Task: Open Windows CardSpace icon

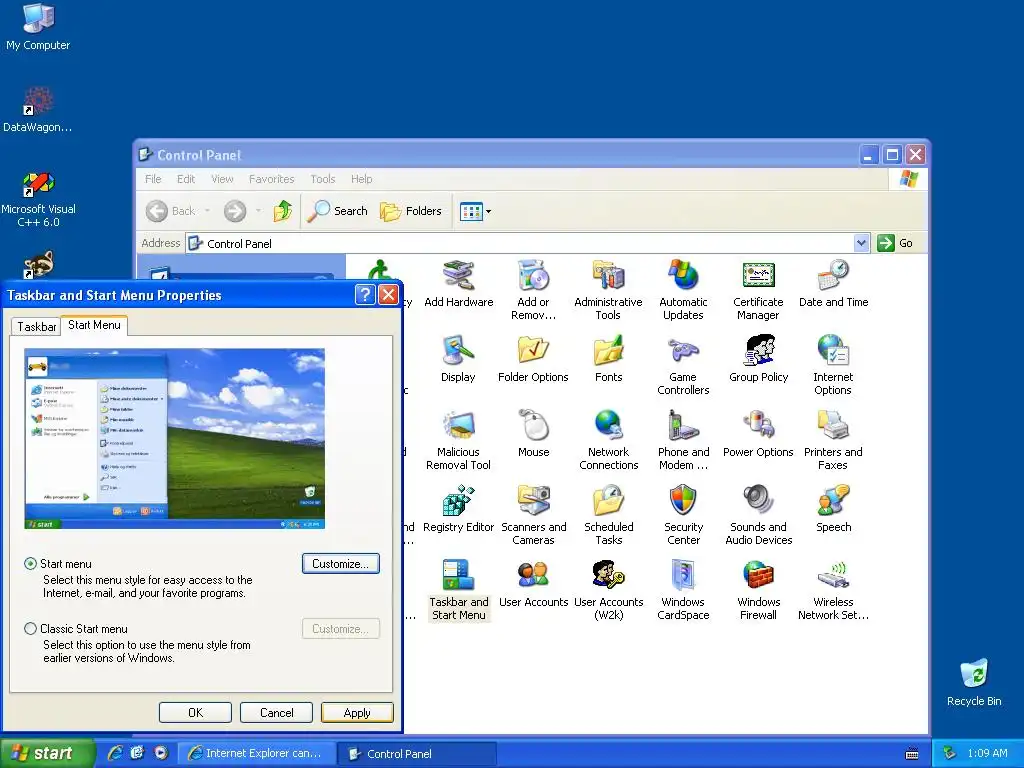Action: tap(683, 590)
